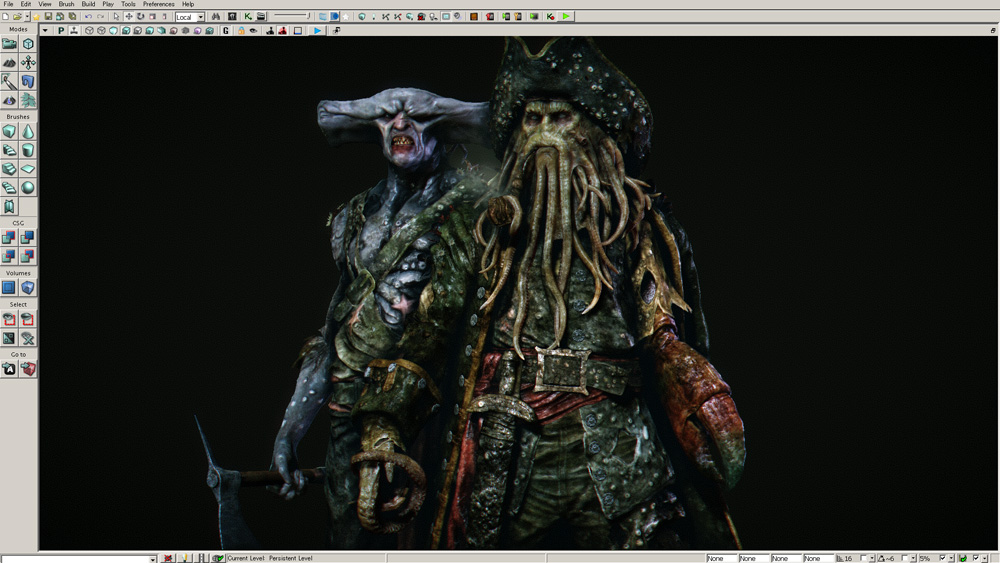This screenshot has width=1000, height=563.
Task: Click the viewport maximize icon at top right
Action: pos(993,30)
